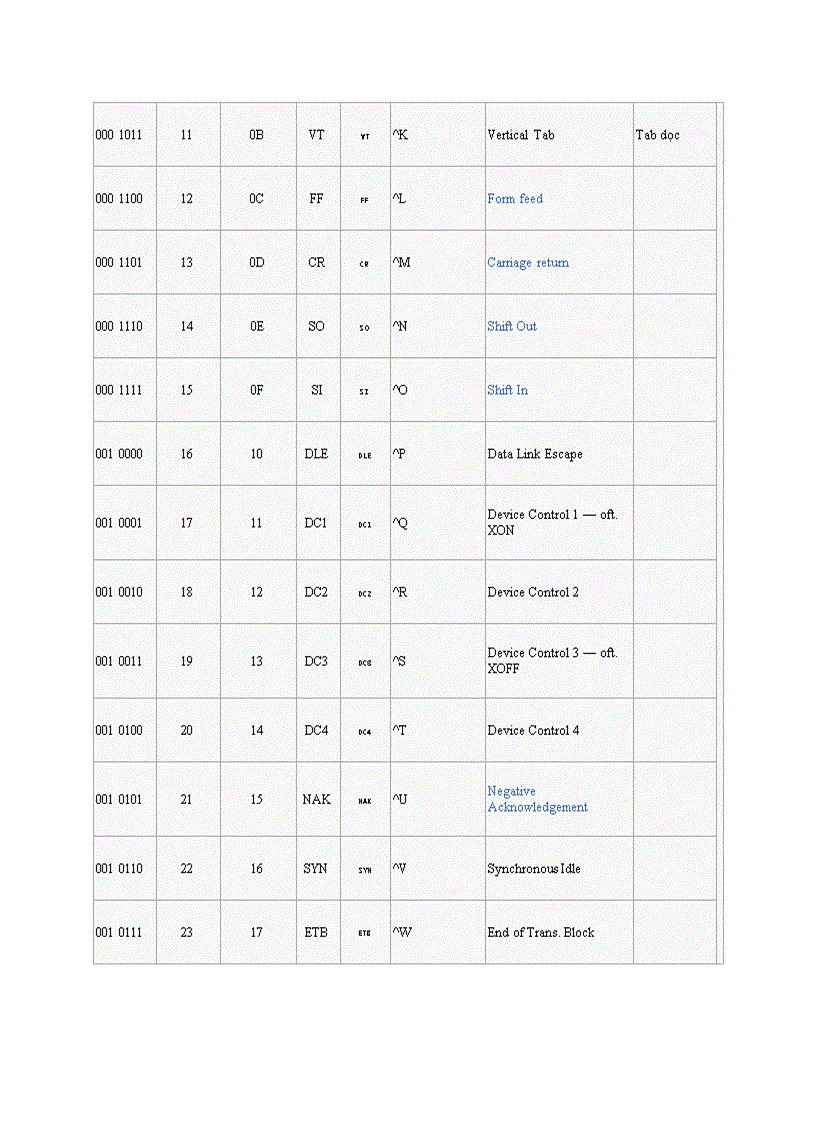Select the "Tab dọc" cell text
The image size is (816, 1123).
pyautogui.click(x=658, y=135)
